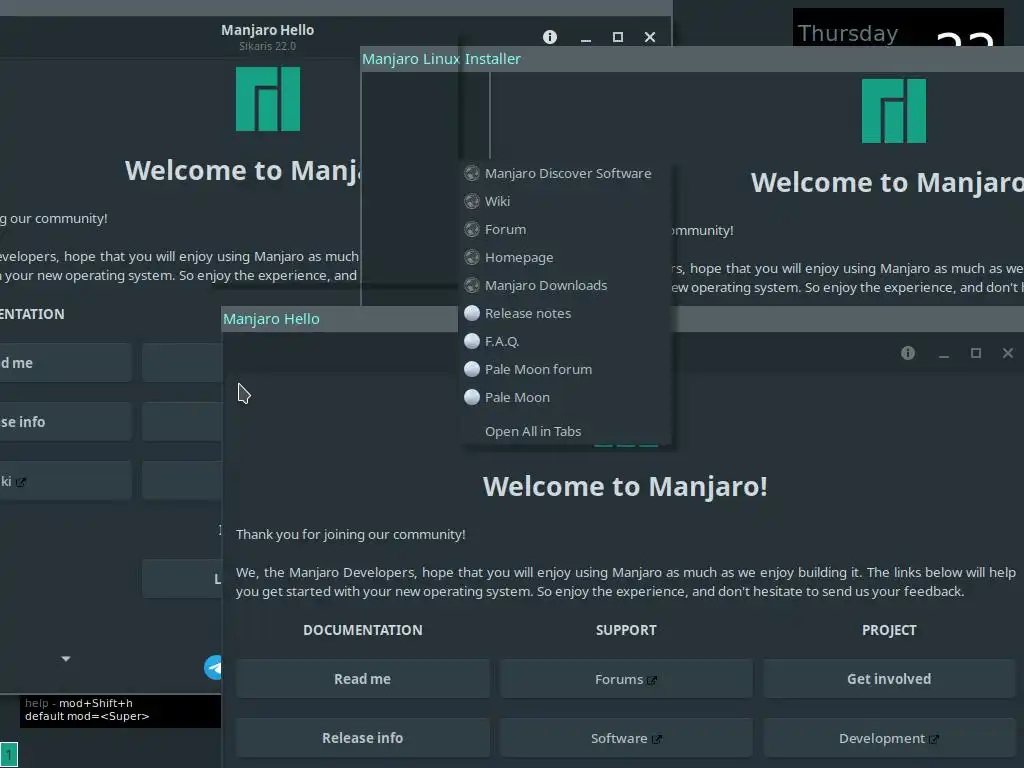Click Manjaro logo in back-left Hello window
1024x768 pixels.
coord(268,99)
